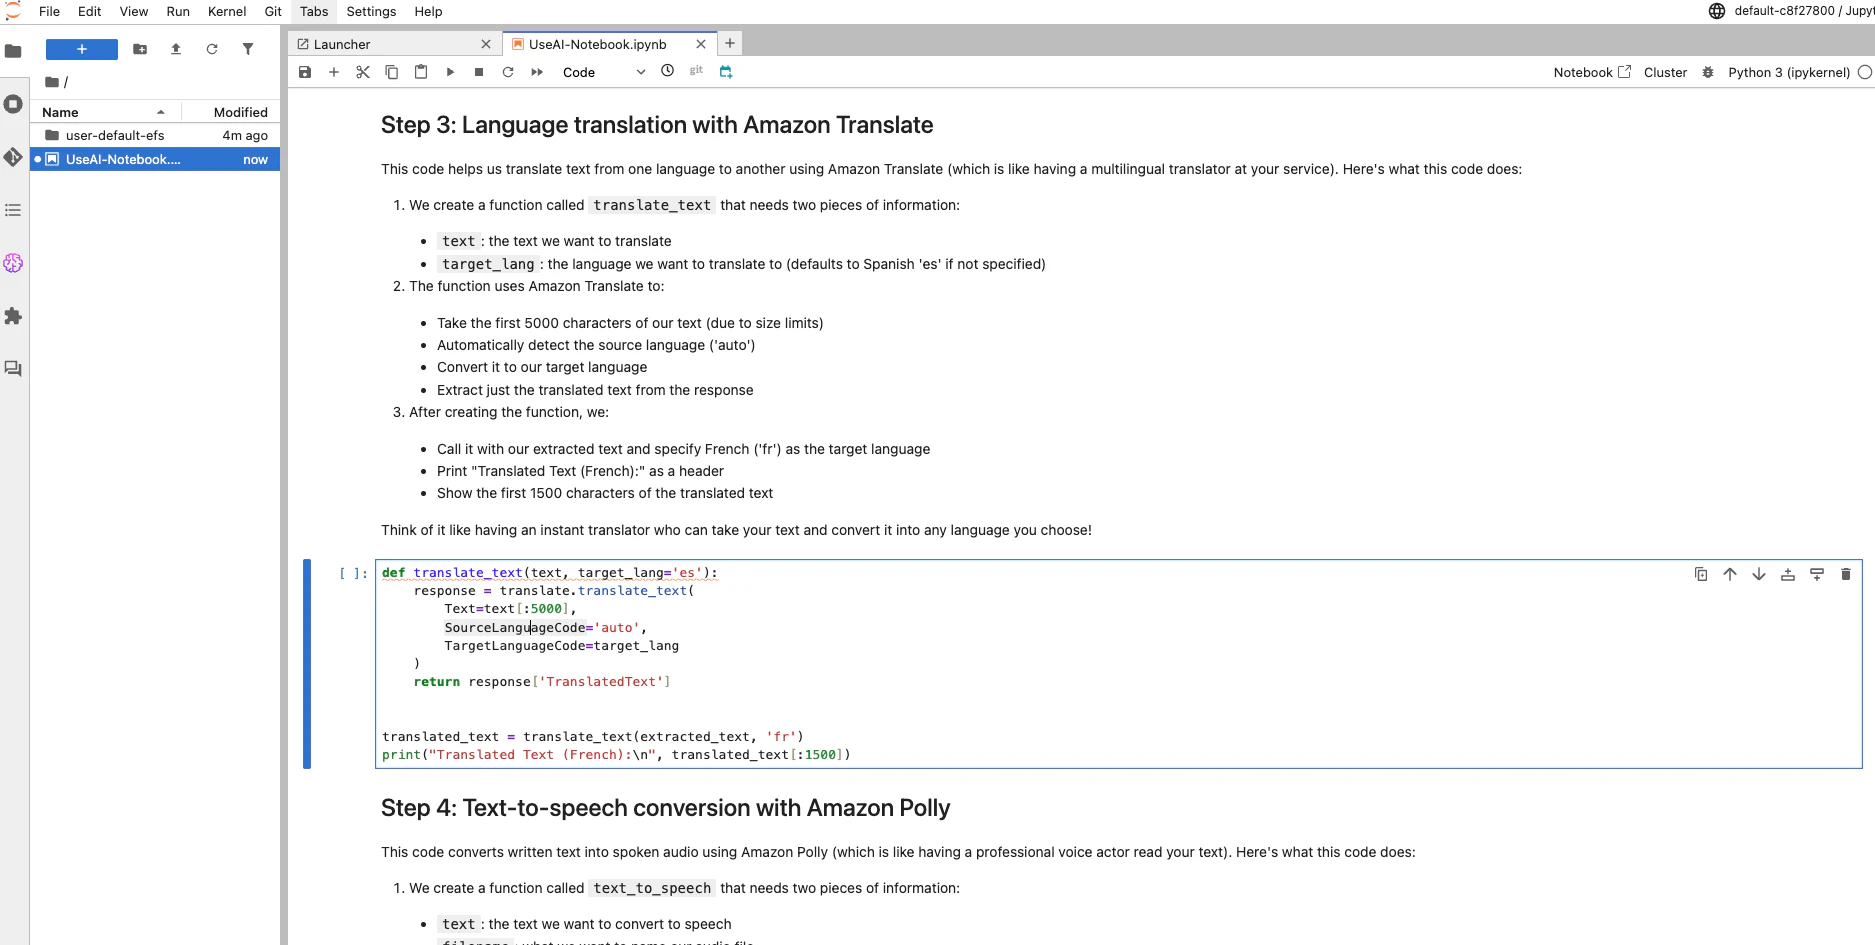Open the Tabs menu

314,11
